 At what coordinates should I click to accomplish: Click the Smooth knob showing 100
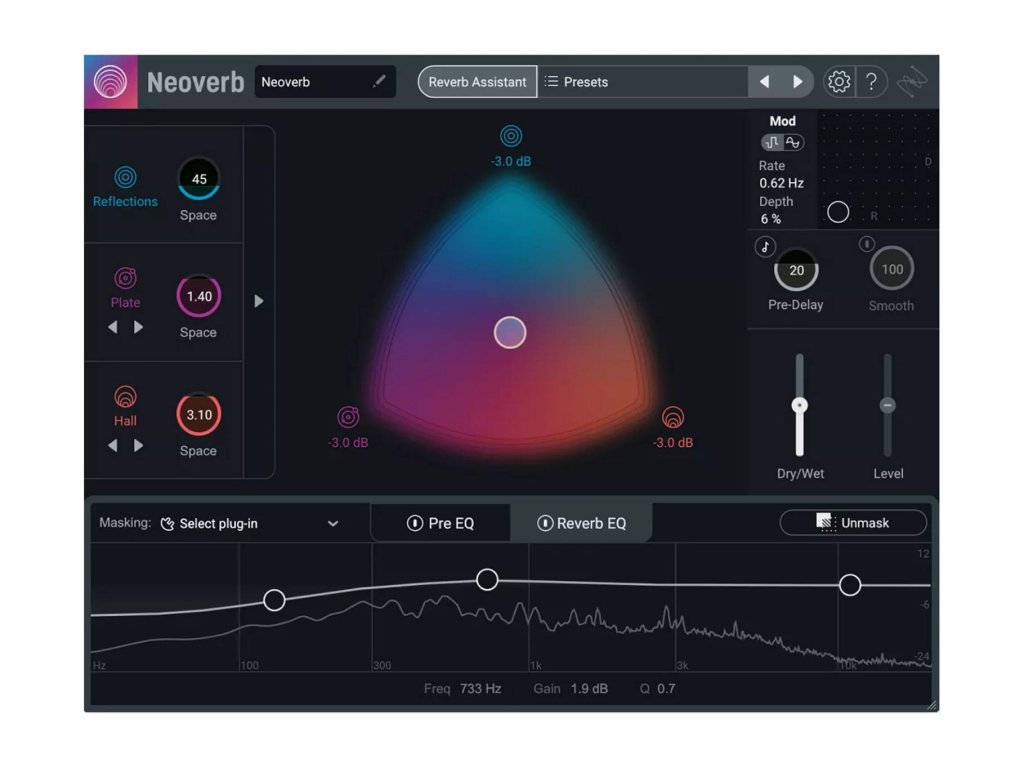pos(892,269)
